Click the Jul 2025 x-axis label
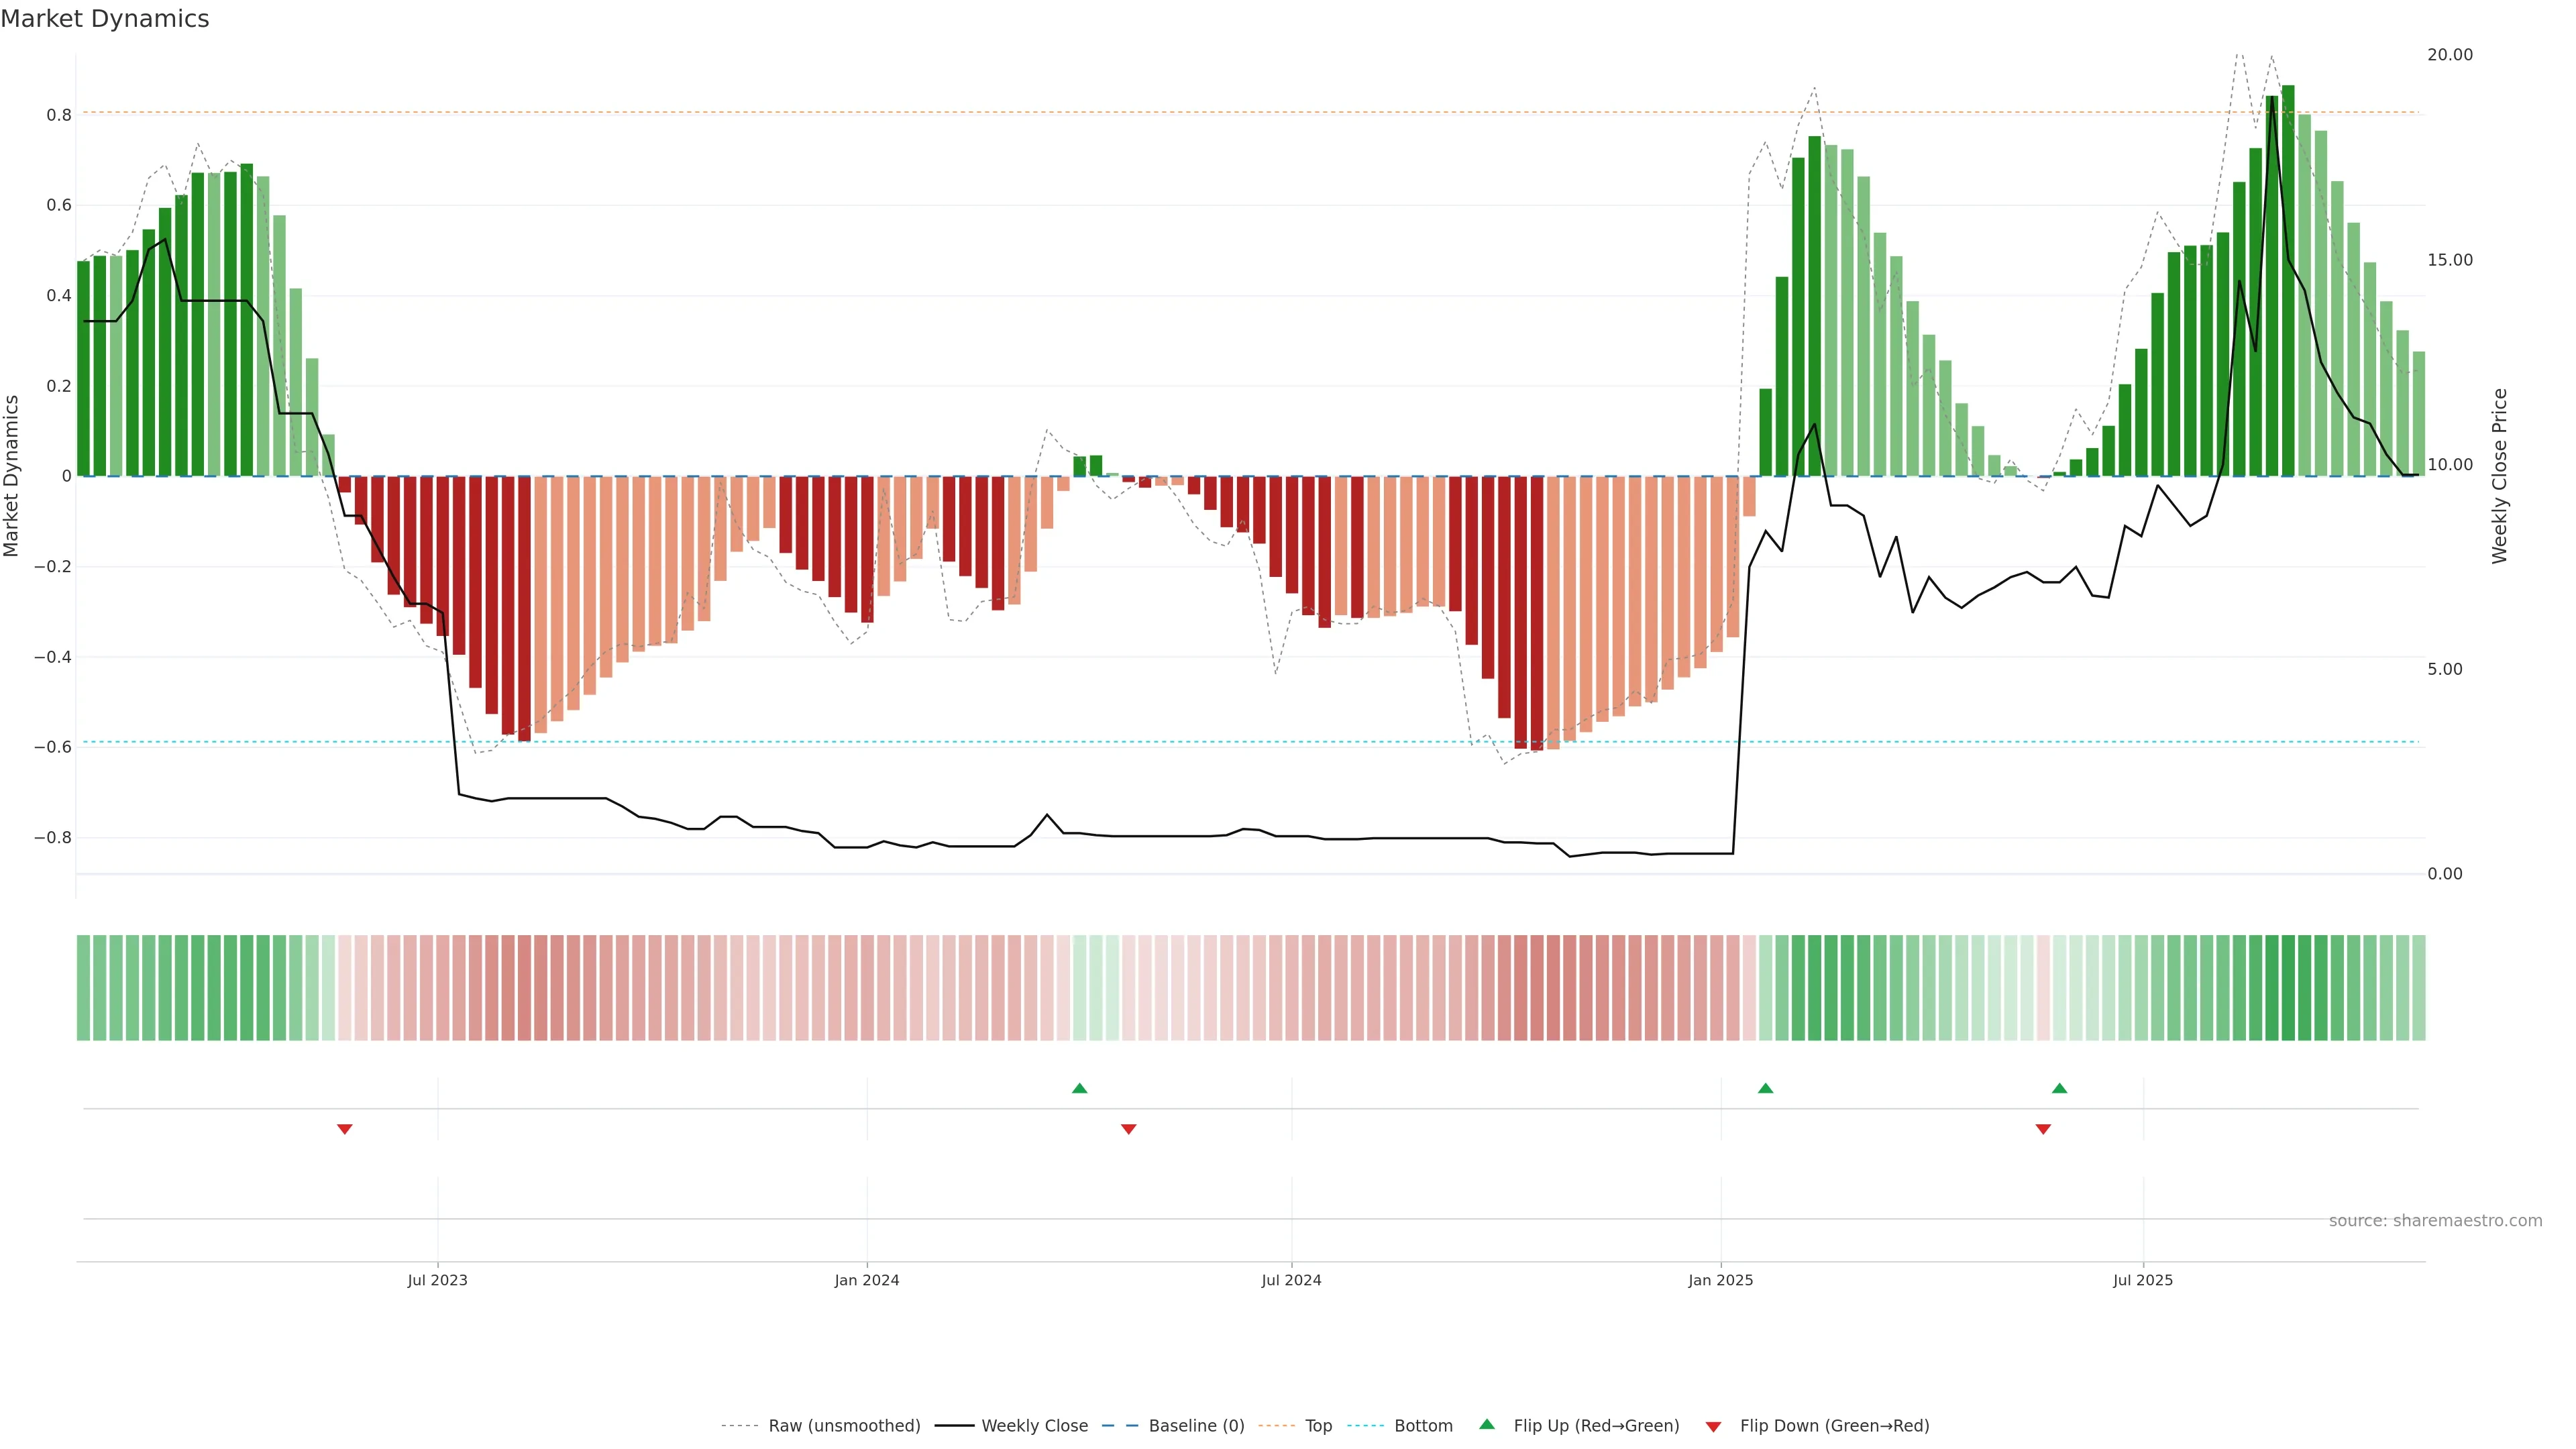This screenshot has height=1449, width=2576. 2142,1280
